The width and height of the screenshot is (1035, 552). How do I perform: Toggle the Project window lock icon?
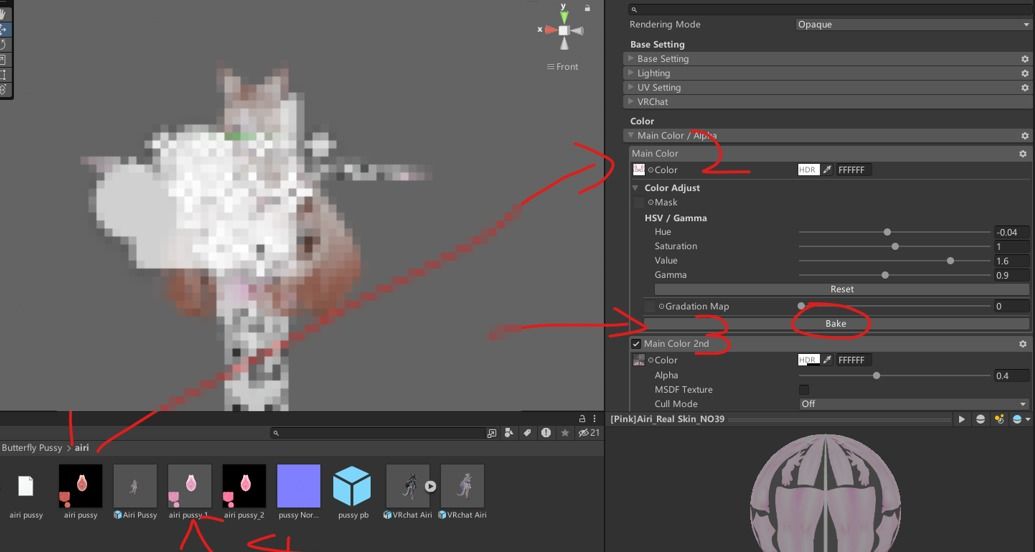[582, 419]
